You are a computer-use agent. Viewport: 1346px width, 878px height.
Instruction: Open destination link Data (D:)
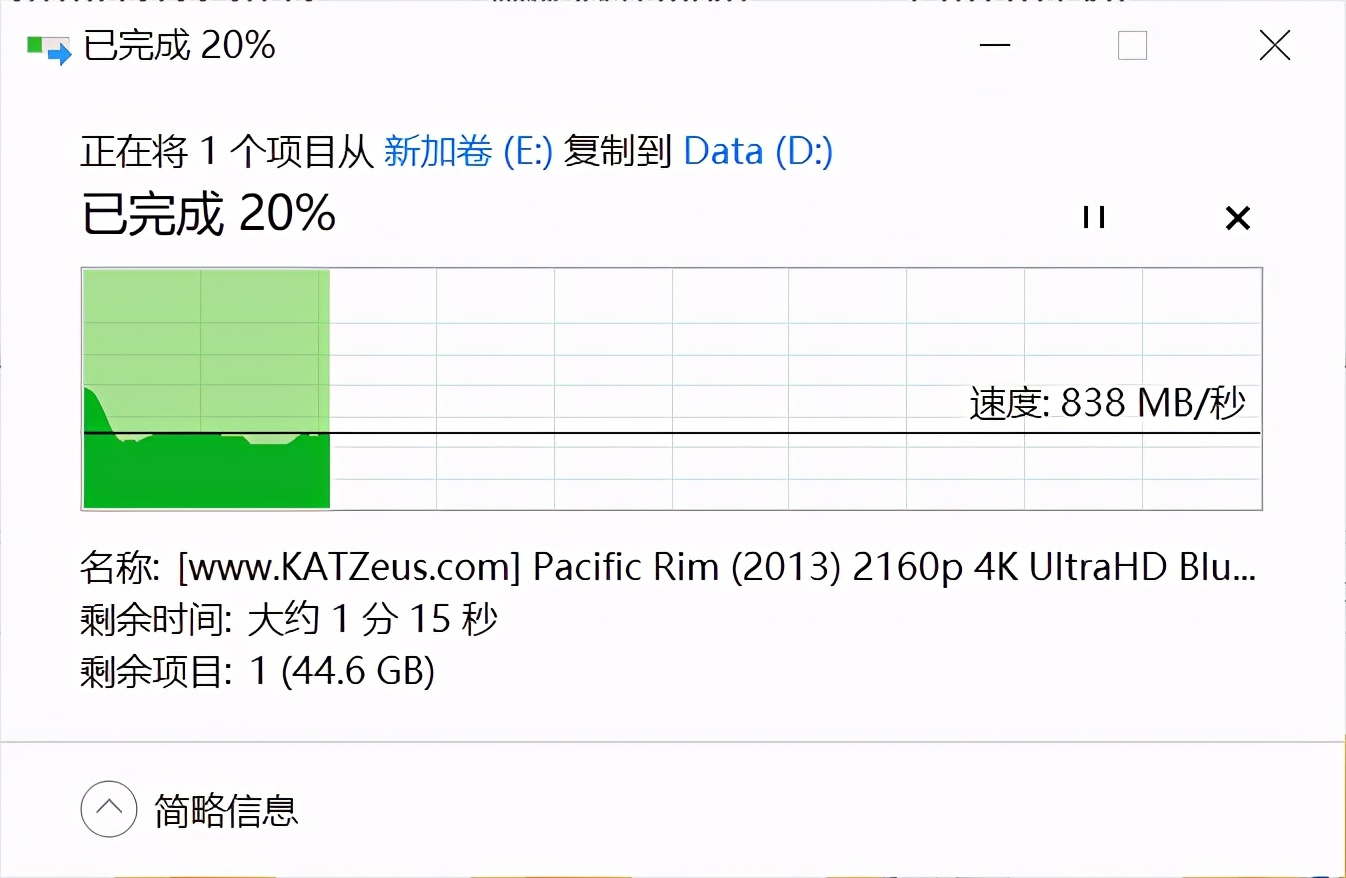[758, 151]
